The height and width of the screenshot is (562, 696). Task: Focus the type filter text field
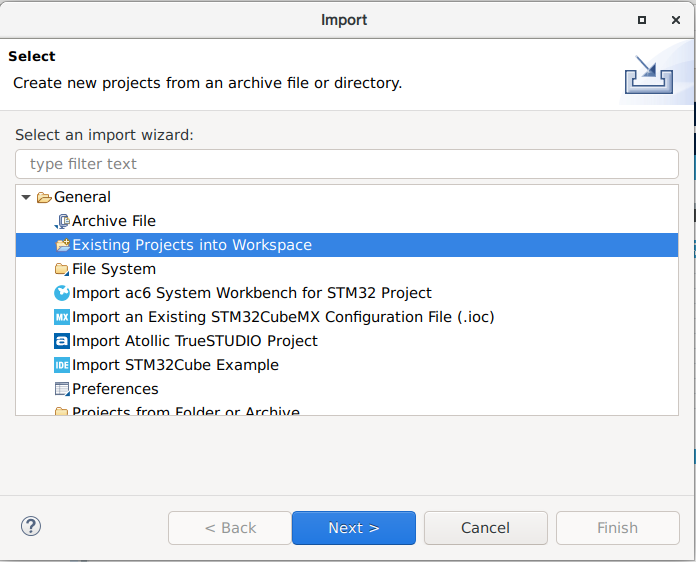(x=347, y=164)
